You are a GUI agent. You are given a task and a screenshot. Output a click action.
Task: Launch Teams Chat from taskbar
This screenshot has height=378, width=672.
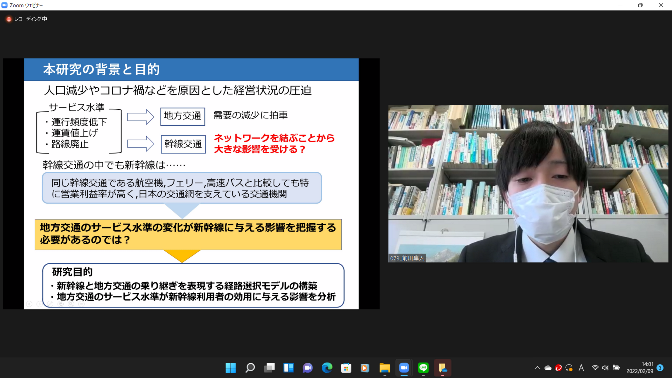[x=308, y=368]
